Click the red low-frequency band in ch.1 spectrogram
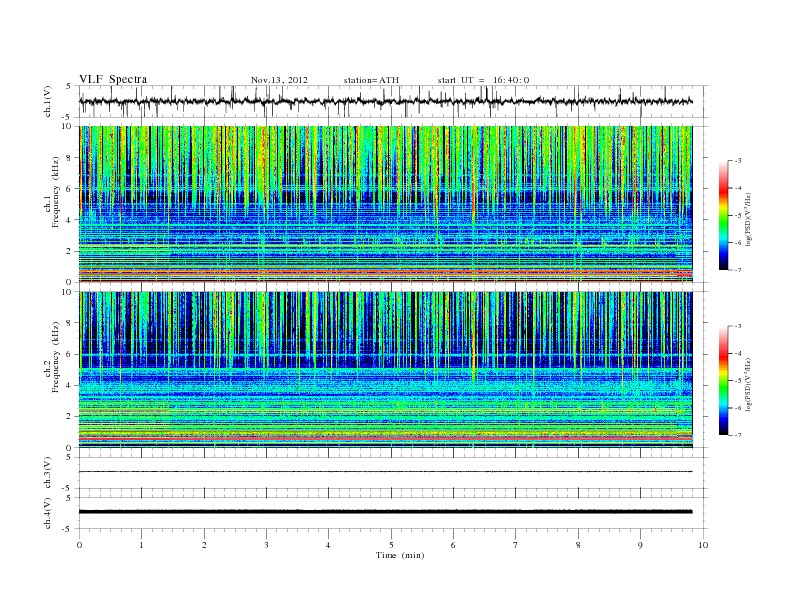This screenshot has width=792, height=612. click(x=385, y=273)
